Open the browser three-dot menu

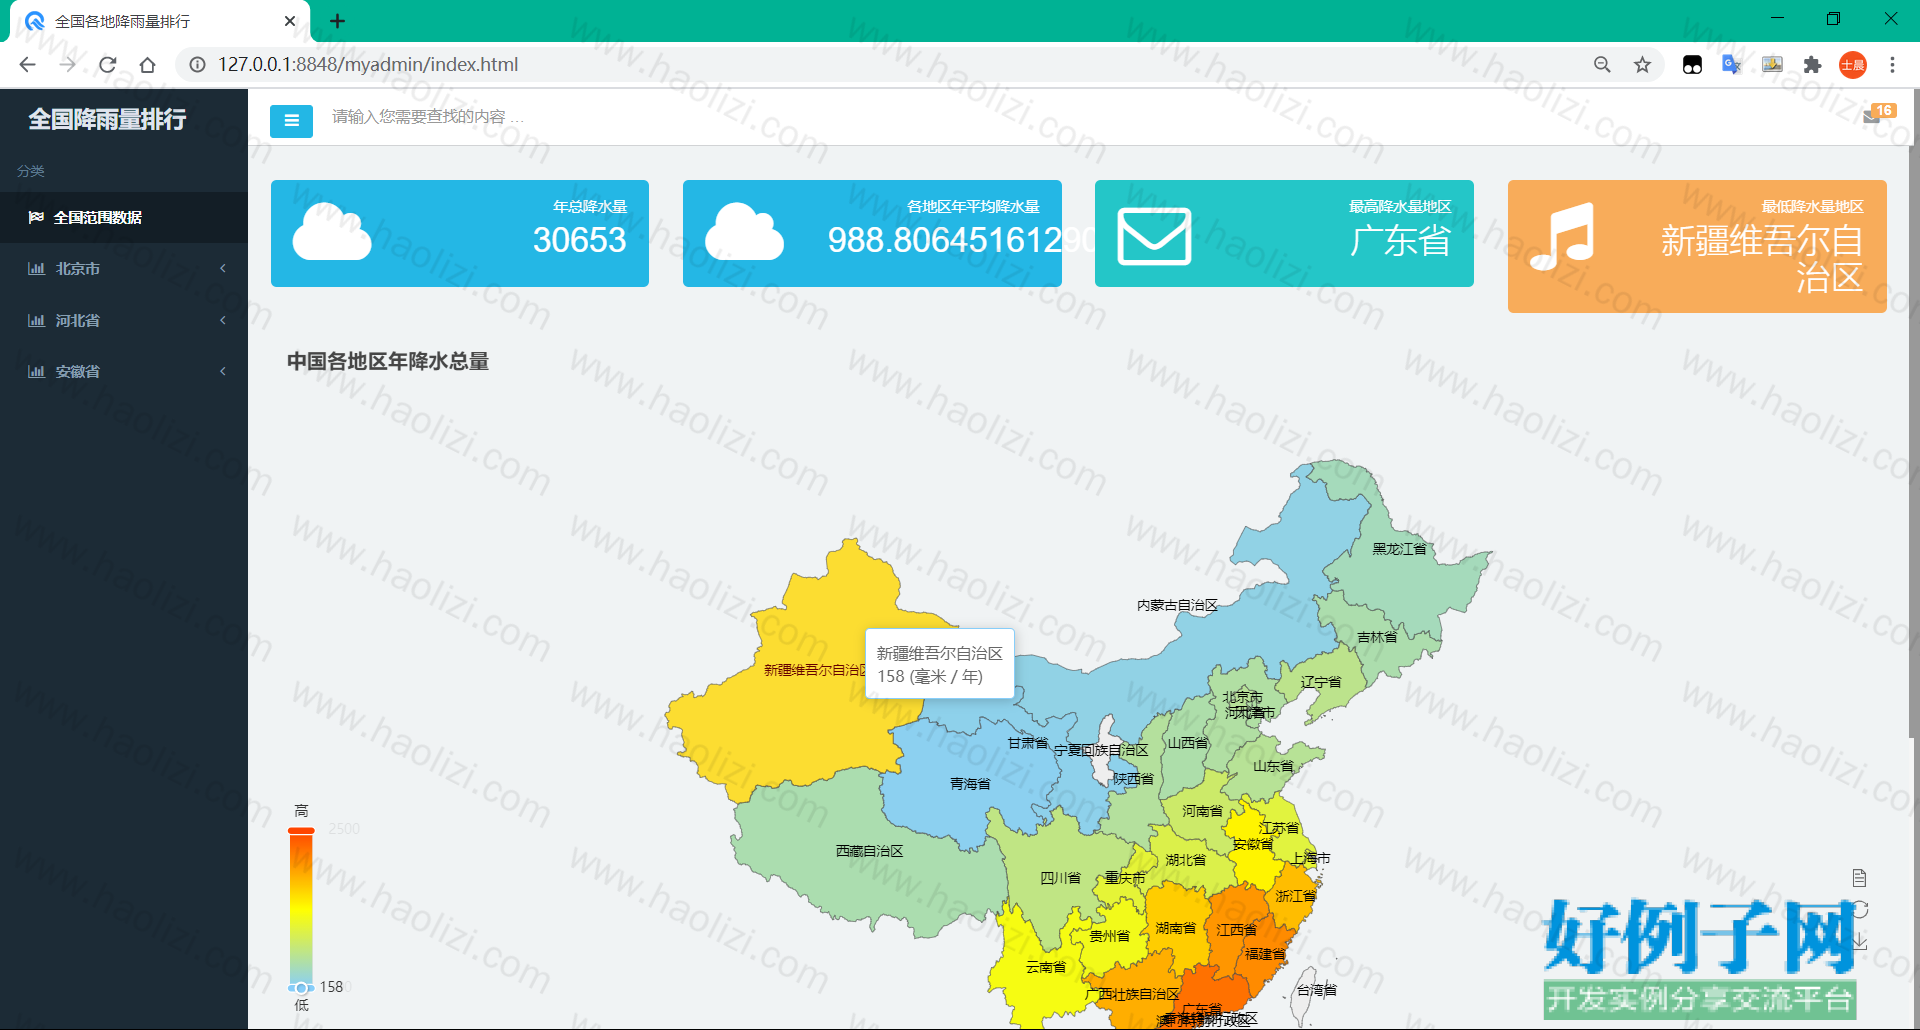click(1892, 65)
